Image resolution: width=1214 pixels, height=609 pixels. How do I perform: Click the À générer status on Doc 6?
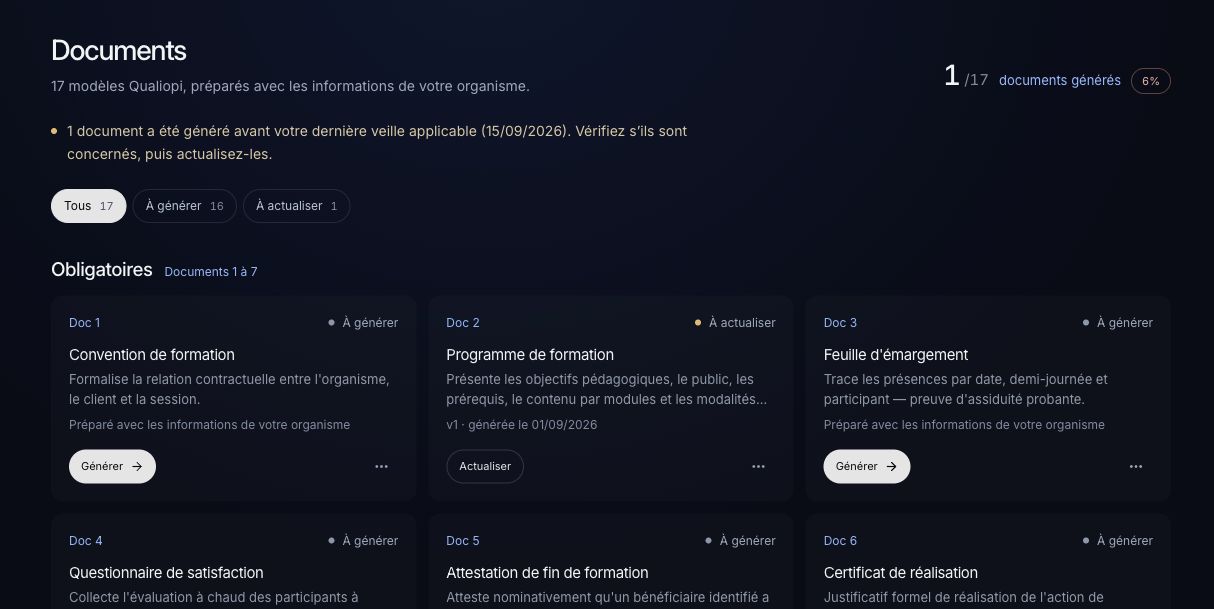(x=1117, y=541)
